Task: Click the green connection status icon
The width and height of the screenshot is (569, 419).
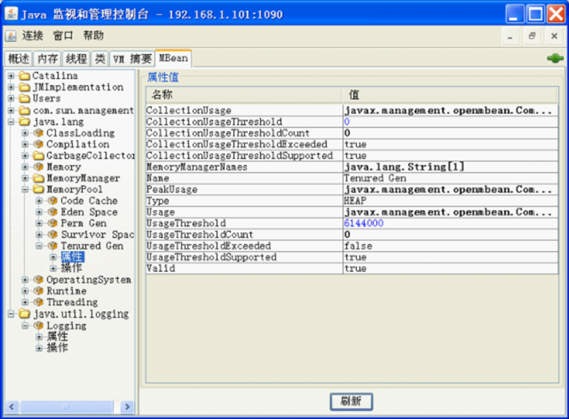Action: (555, 58)
